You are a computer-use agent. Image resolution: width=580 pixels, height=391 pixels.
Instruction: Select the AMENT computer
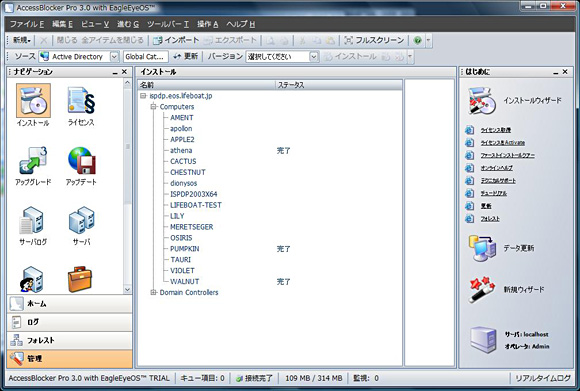pos(182,118)
